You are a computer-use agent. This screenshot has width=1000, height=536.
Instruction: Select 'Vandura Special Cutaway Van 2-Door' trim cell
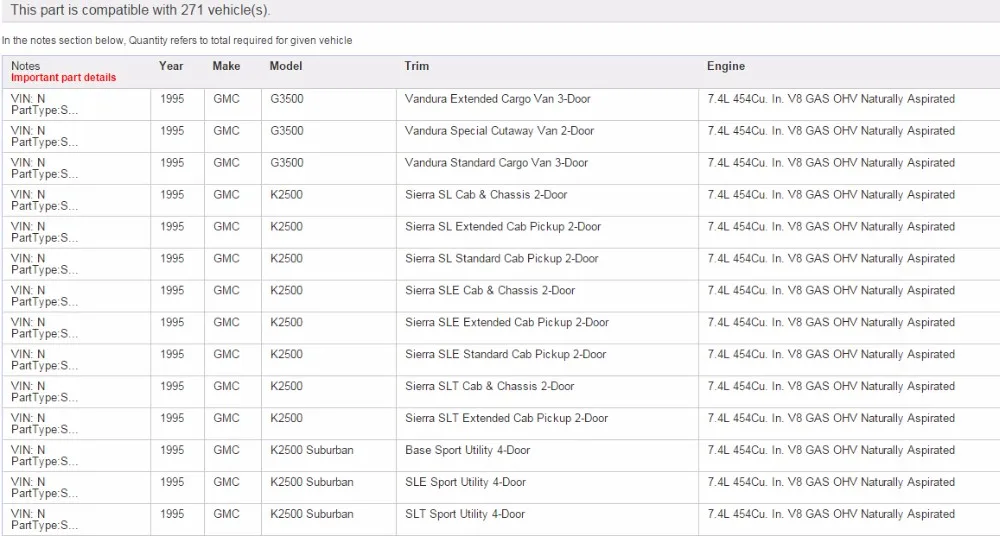499,131
